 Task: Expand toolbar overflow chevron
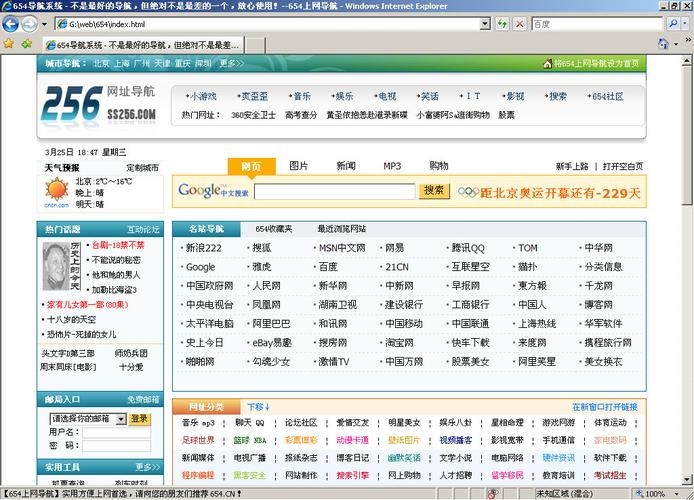point(688,40)
